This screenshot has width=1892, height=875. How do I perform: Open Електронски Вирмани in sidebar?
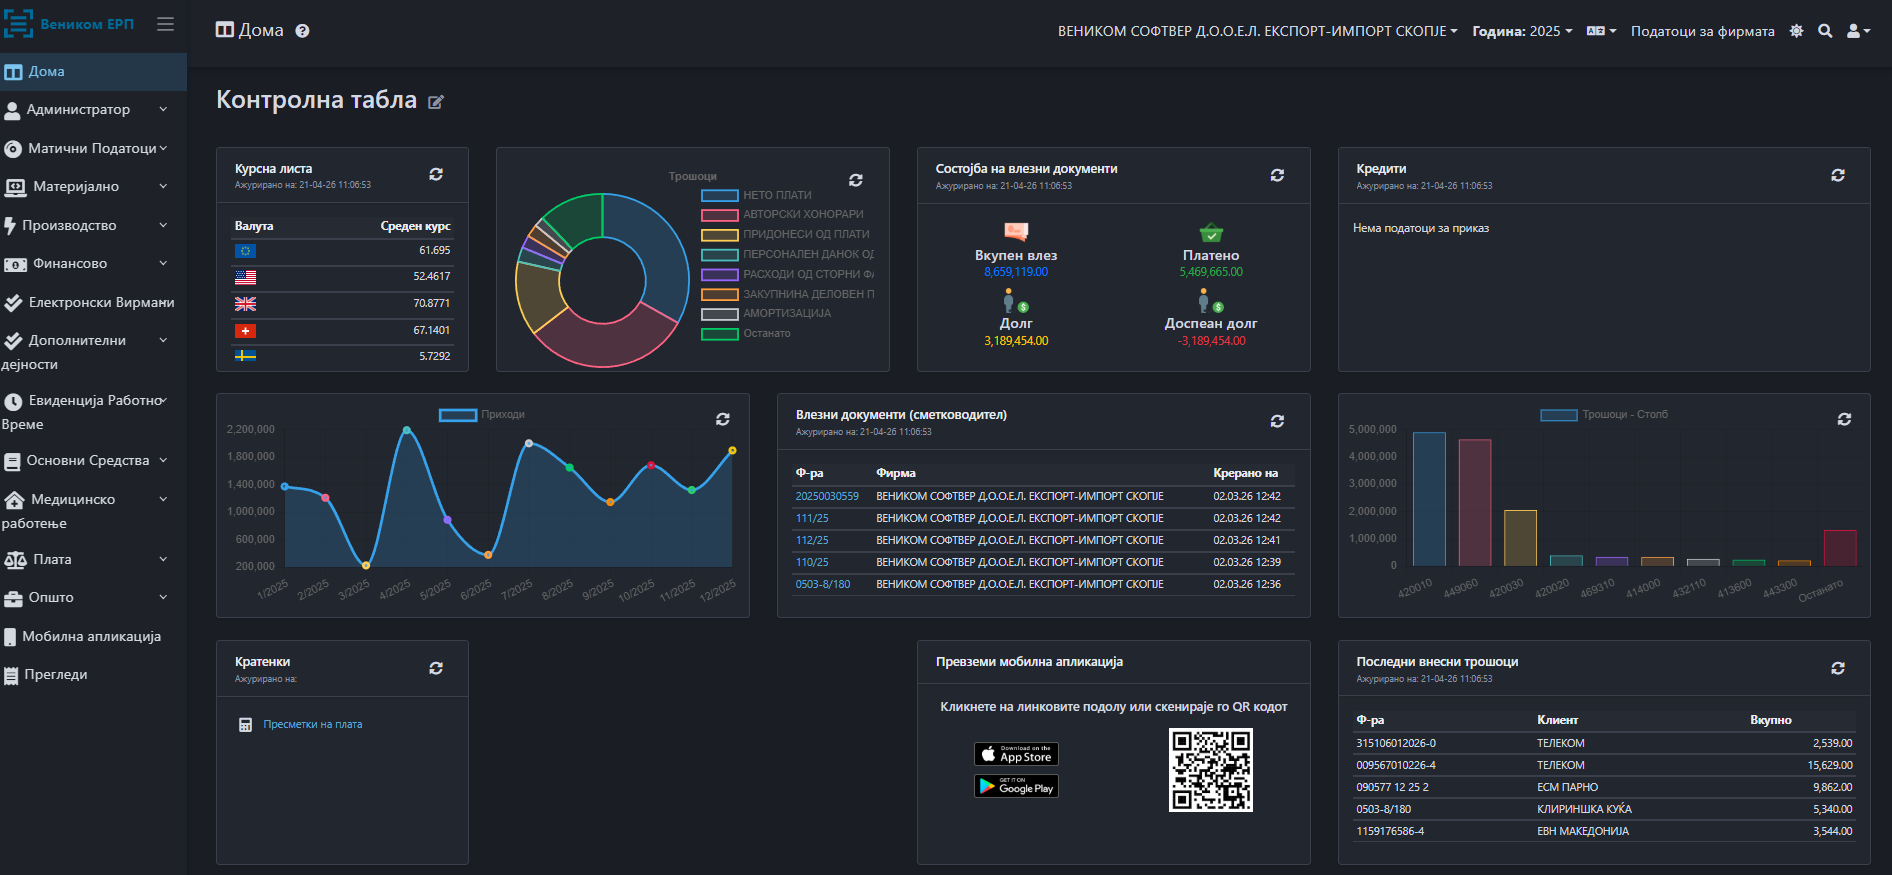coord(93,302)
